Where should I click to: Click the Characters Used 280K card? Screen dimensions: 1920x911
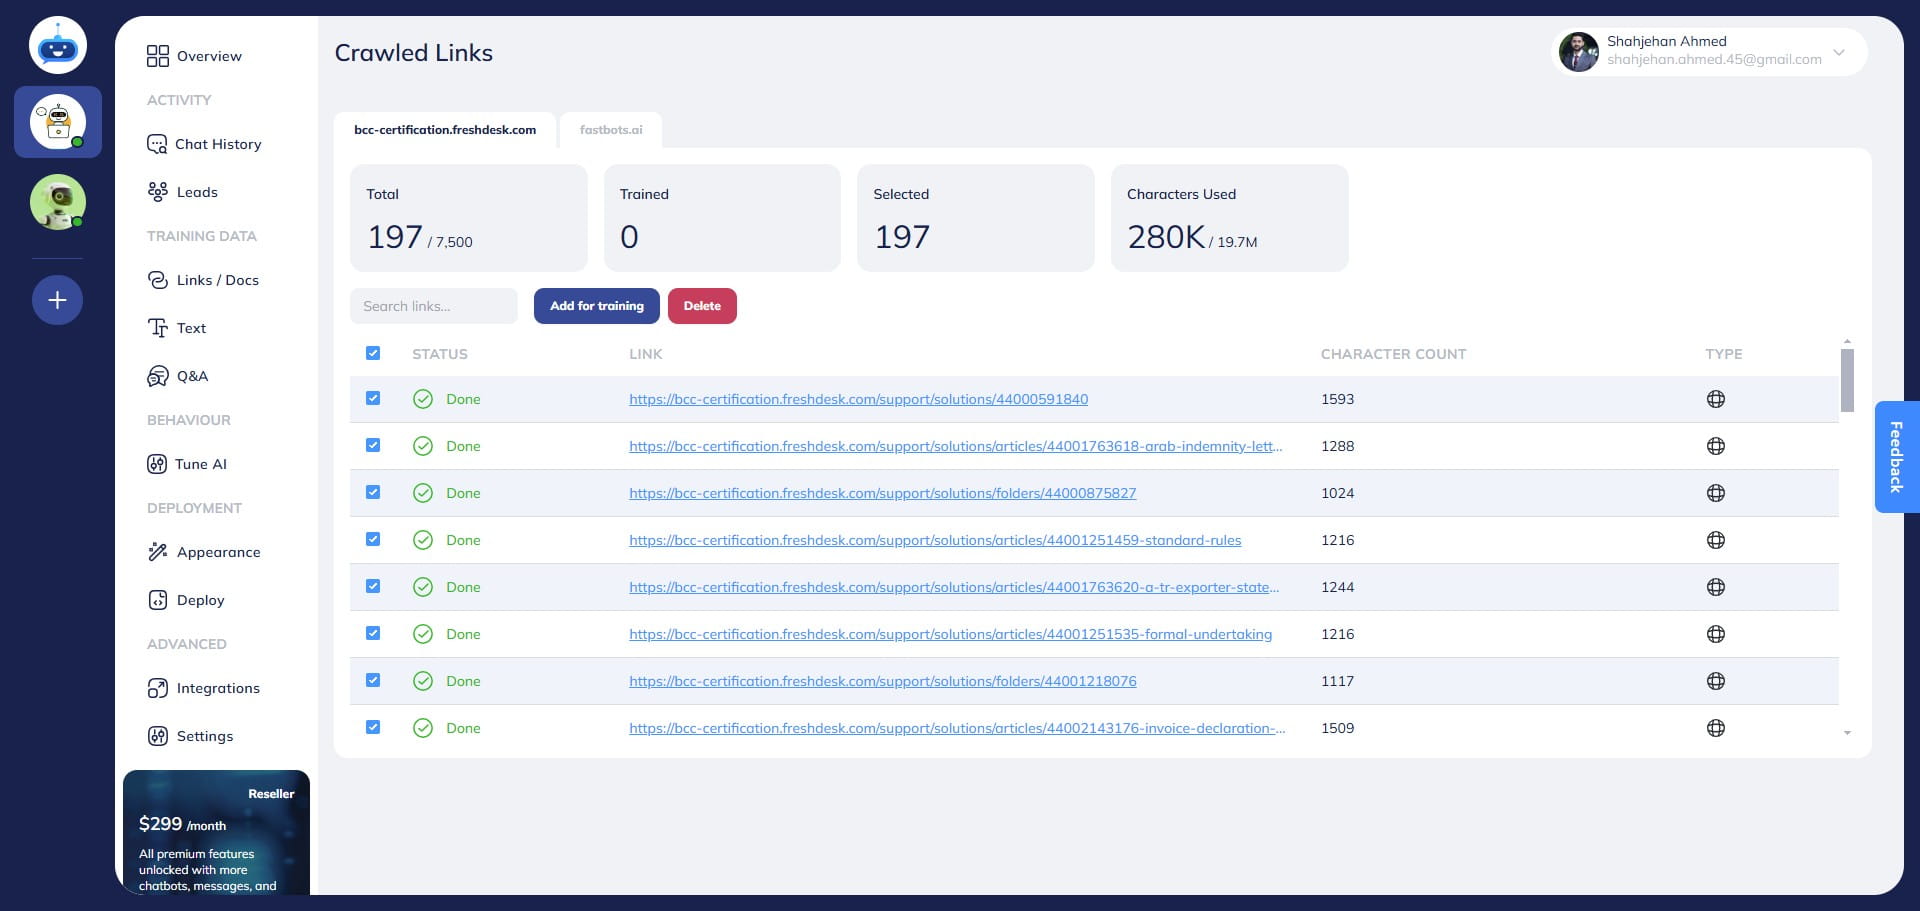click(x=1229, y=218)
